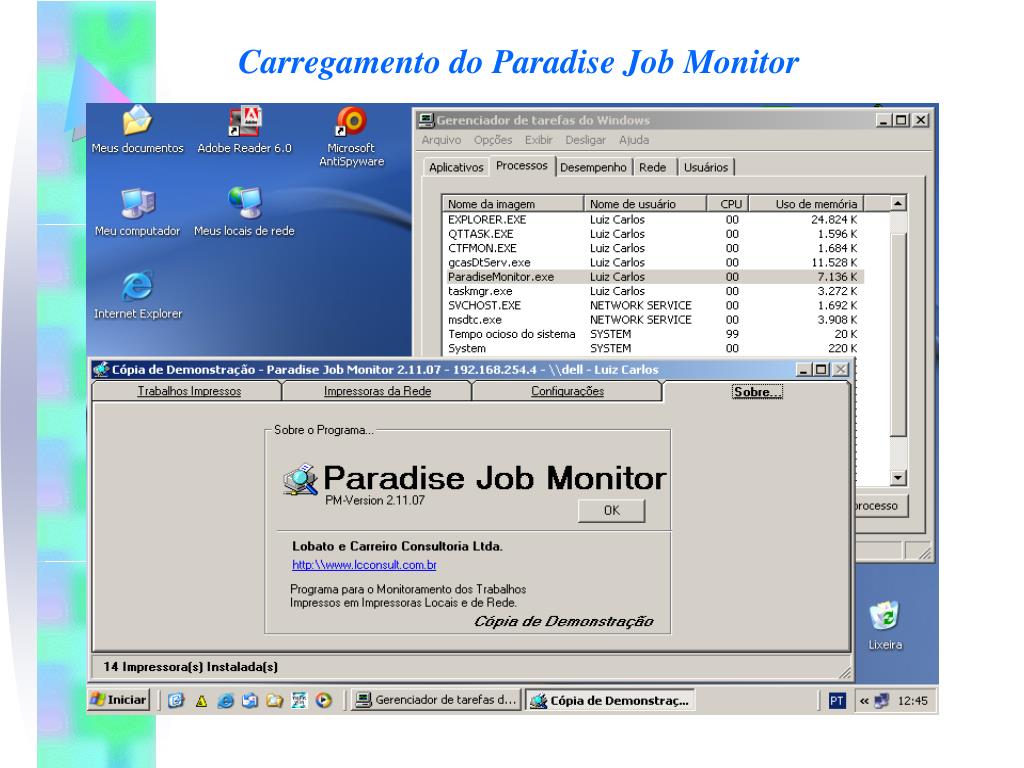This screenshot has width=1024, height=768.
Task: Select the msdtc.exe process row
Action: pos(653,320)
